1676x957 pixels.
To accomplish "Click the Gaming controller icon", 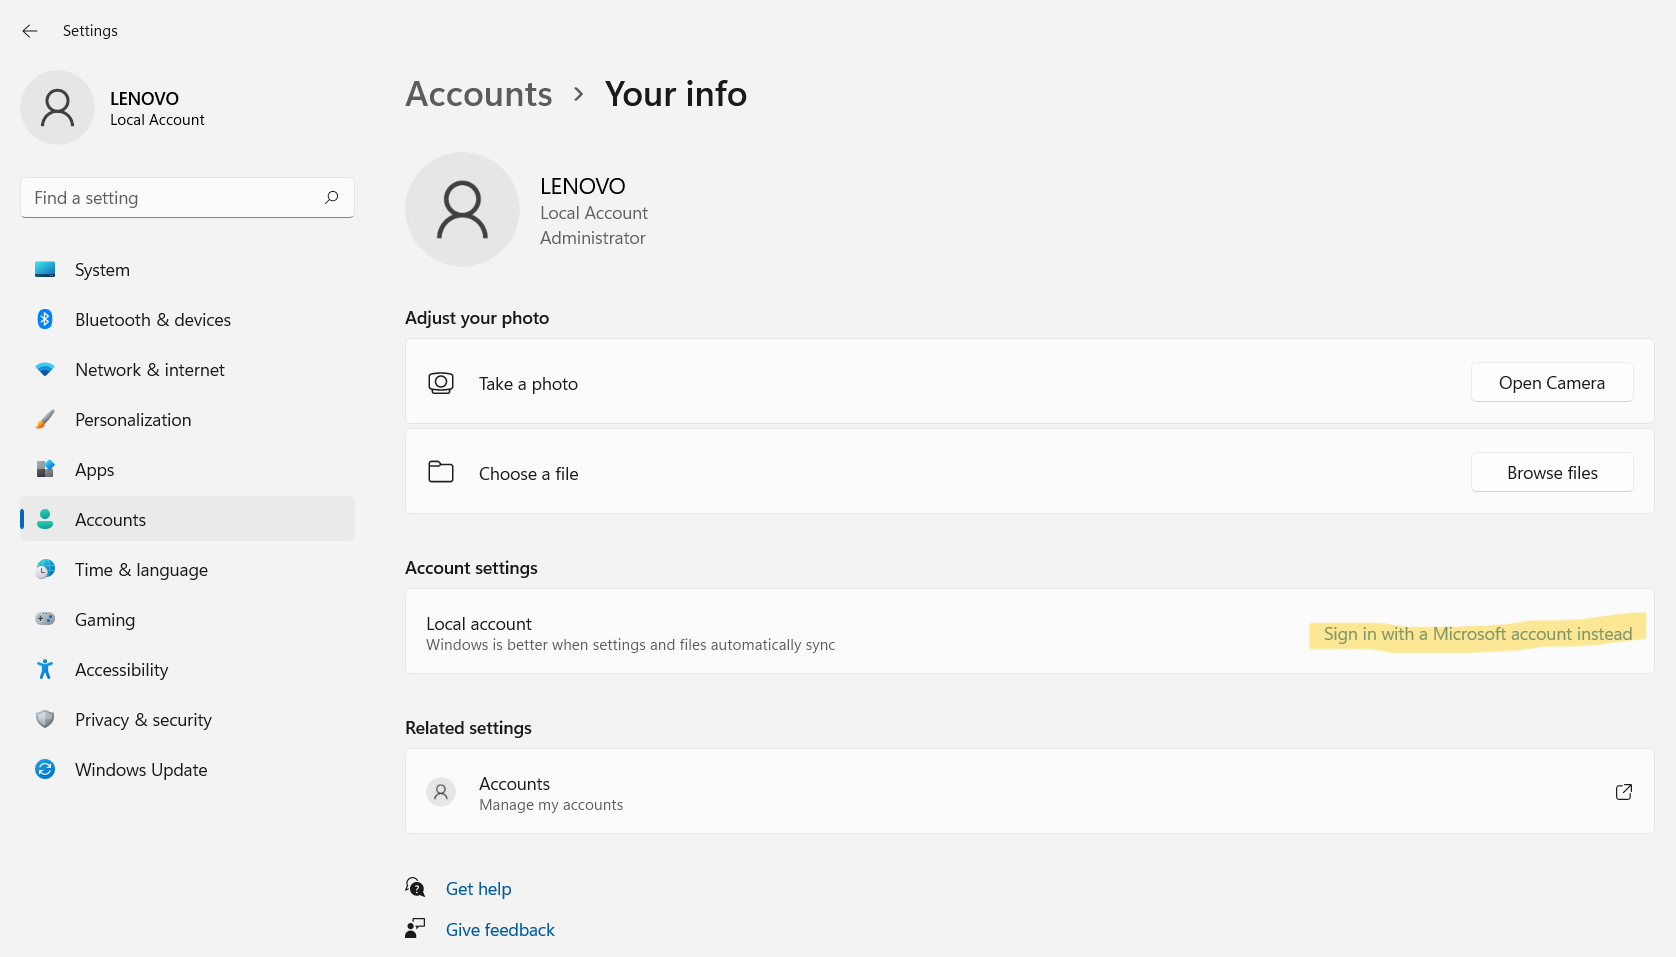I will 45,619.
